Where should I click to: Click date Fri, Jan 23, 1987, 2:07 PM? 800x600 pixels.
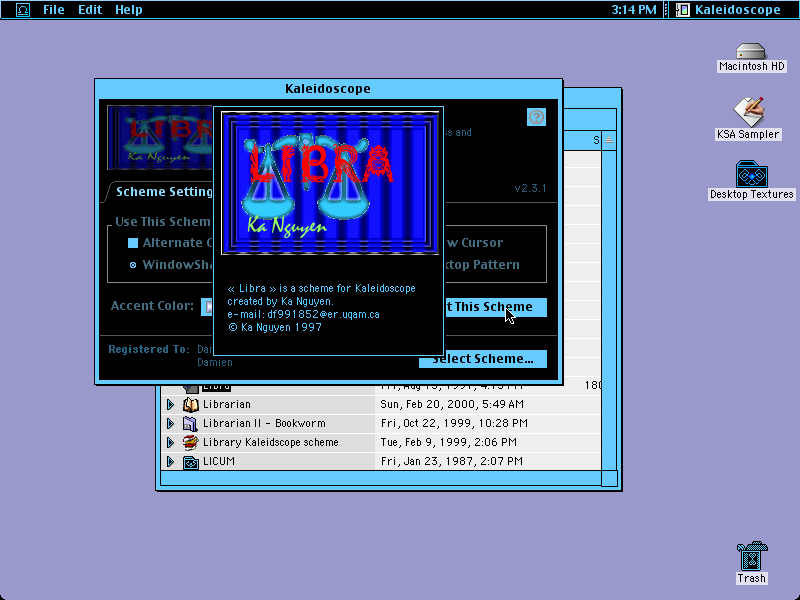click(452, 461)
